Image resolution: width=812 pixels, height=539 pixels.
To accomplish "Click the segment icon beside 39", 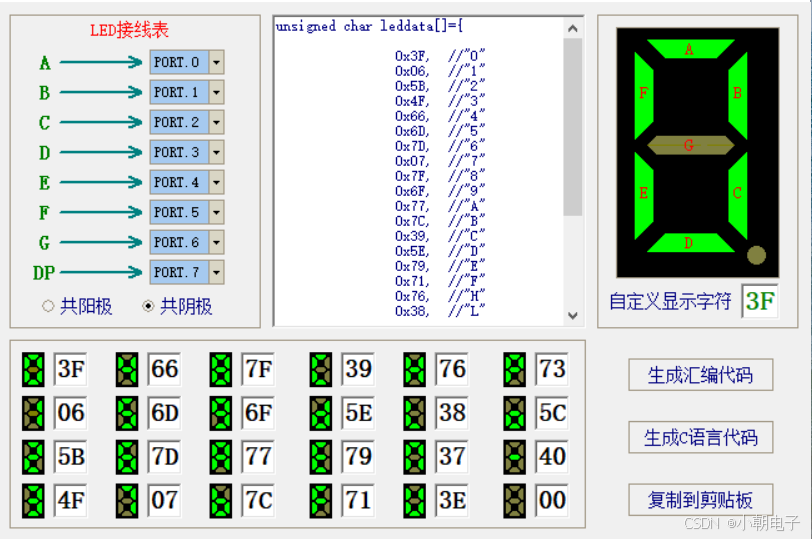I will (321, 370).
